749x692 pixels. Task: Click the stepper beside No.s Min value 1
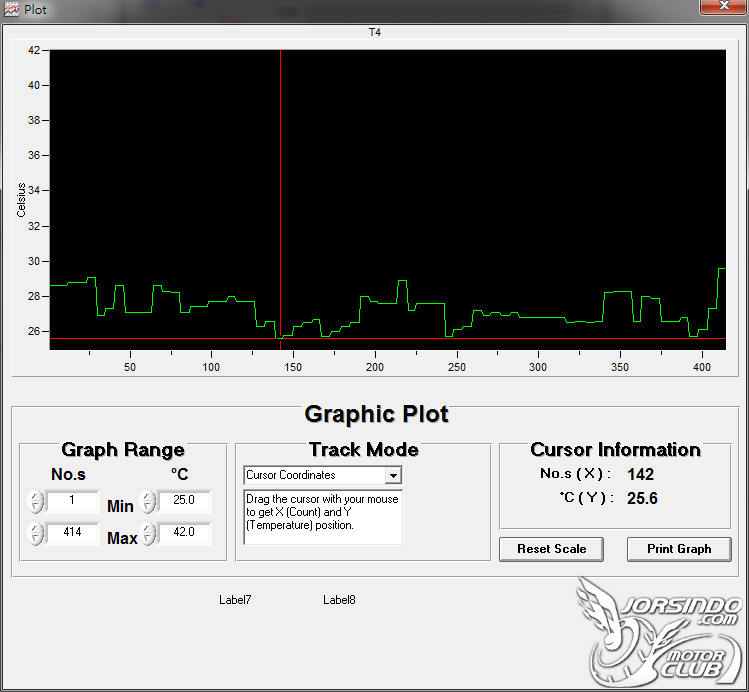point(35,502)
